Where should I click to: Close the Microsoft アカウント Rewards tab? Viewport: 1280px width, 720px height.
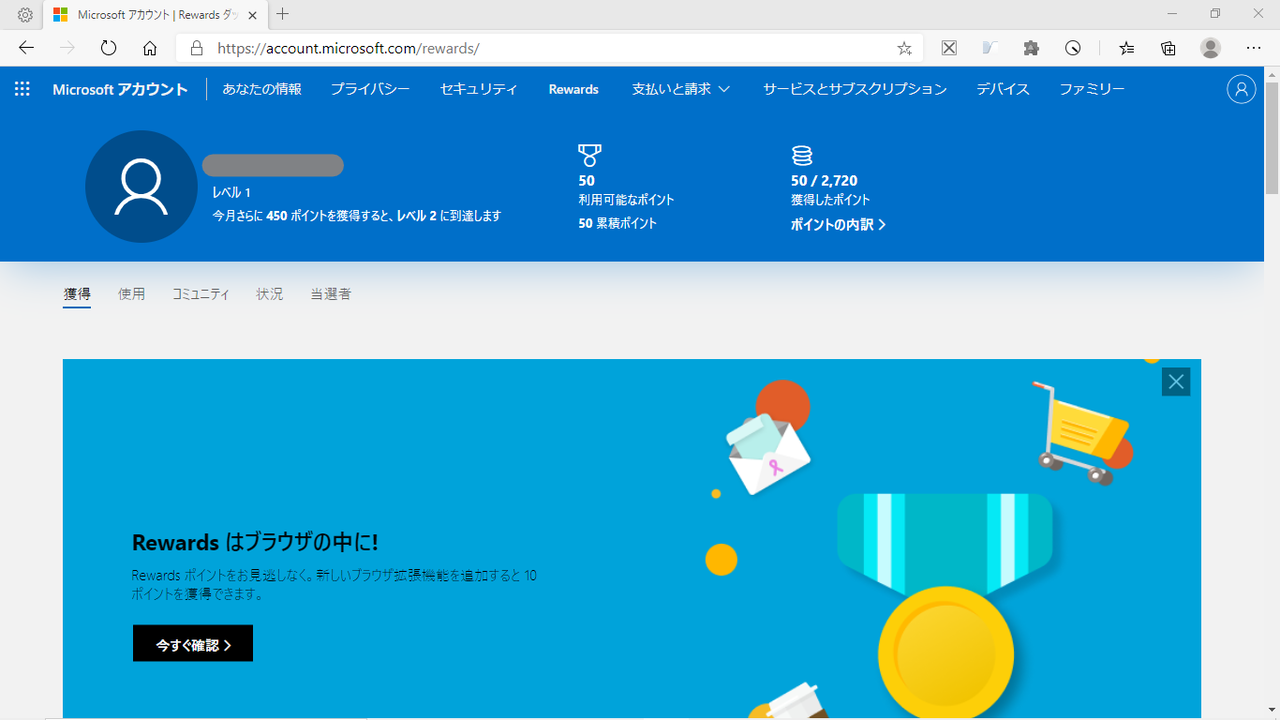[x=251, y=15]
